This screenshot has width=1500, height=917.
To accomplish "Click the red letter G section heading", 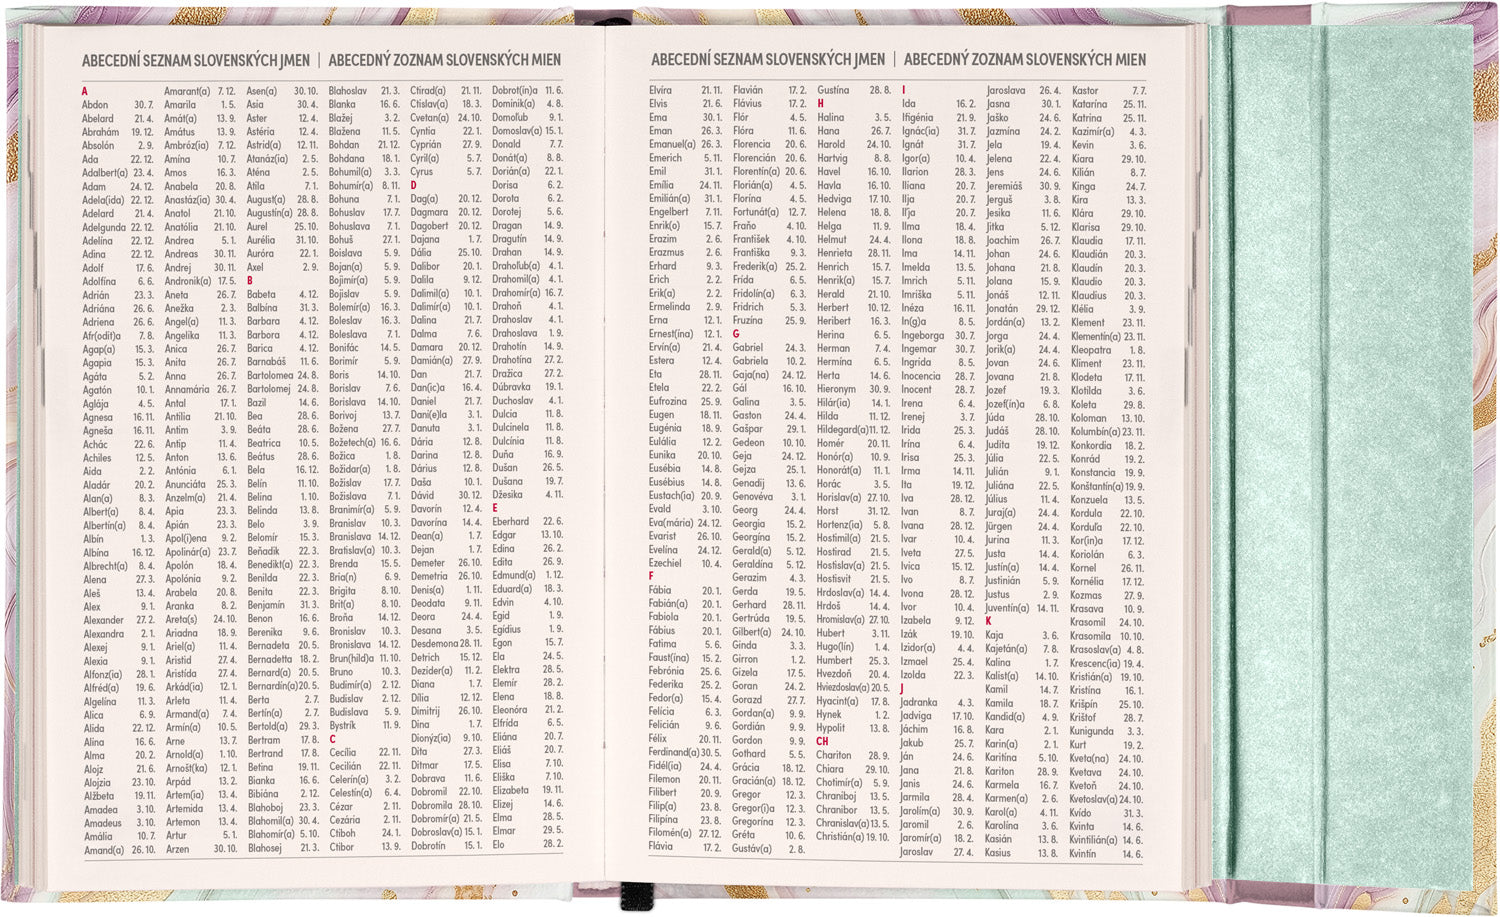I will point(736,334).
